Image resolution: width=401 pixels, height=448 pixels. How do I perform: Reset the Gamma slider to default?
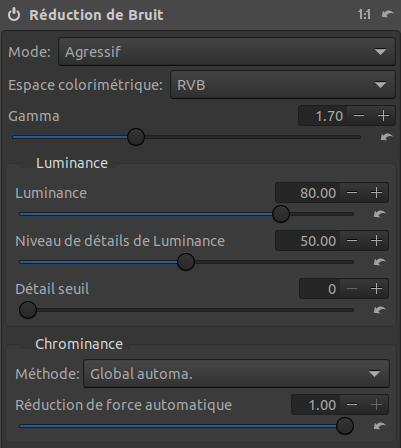pos(386,137)
